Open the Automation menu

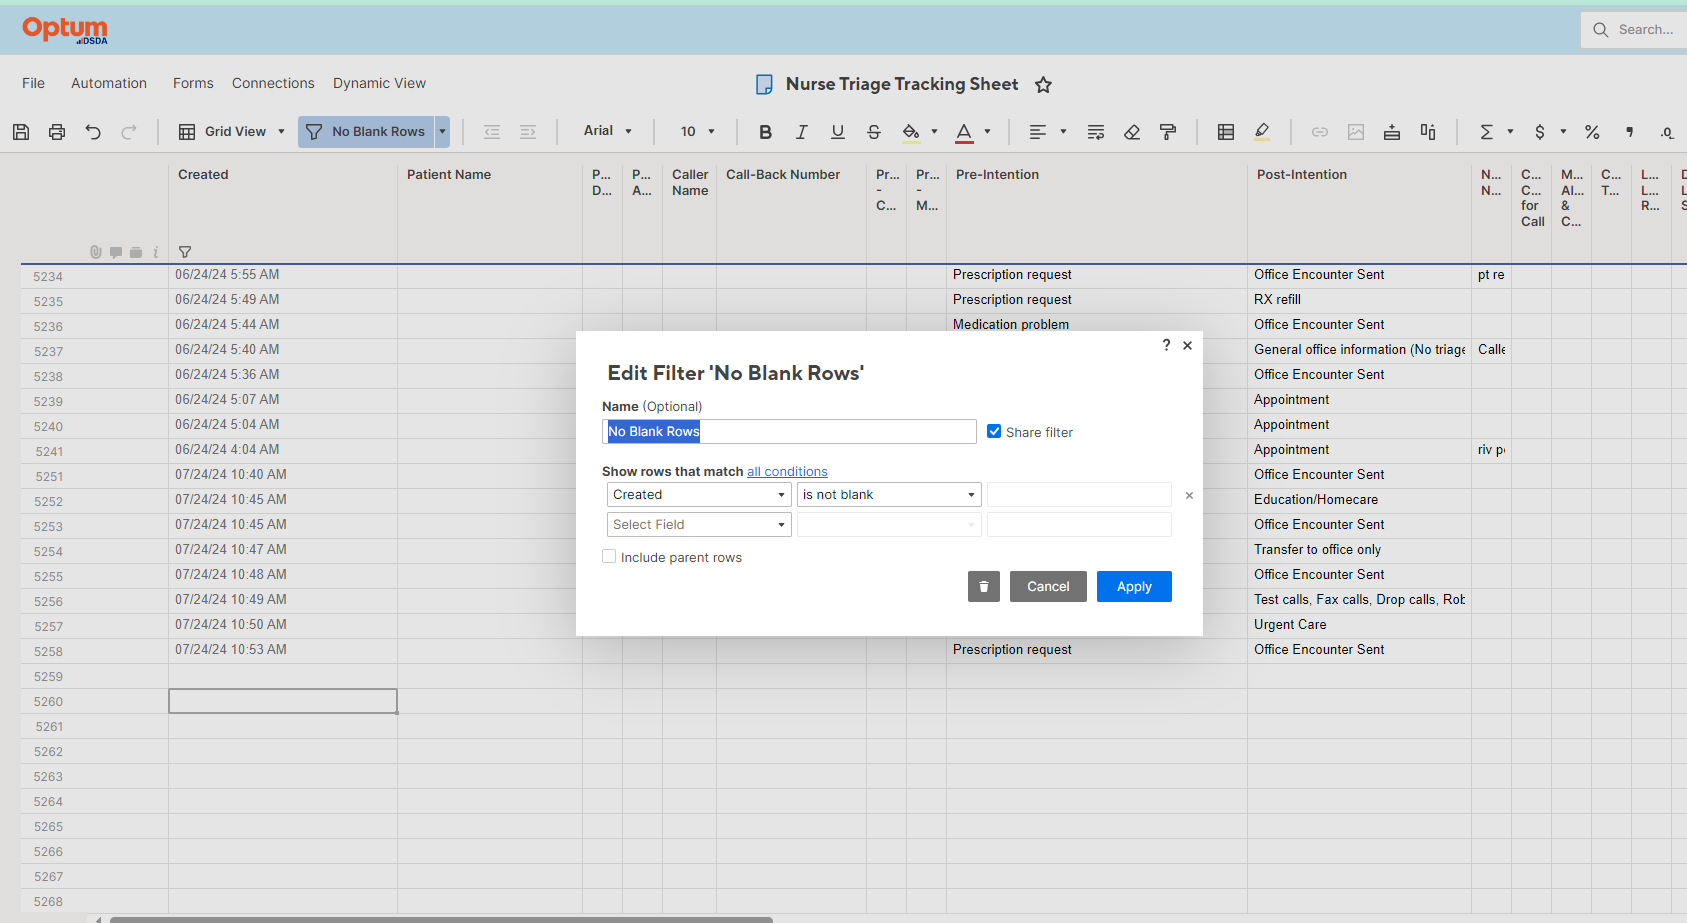[x=109, y=83]
